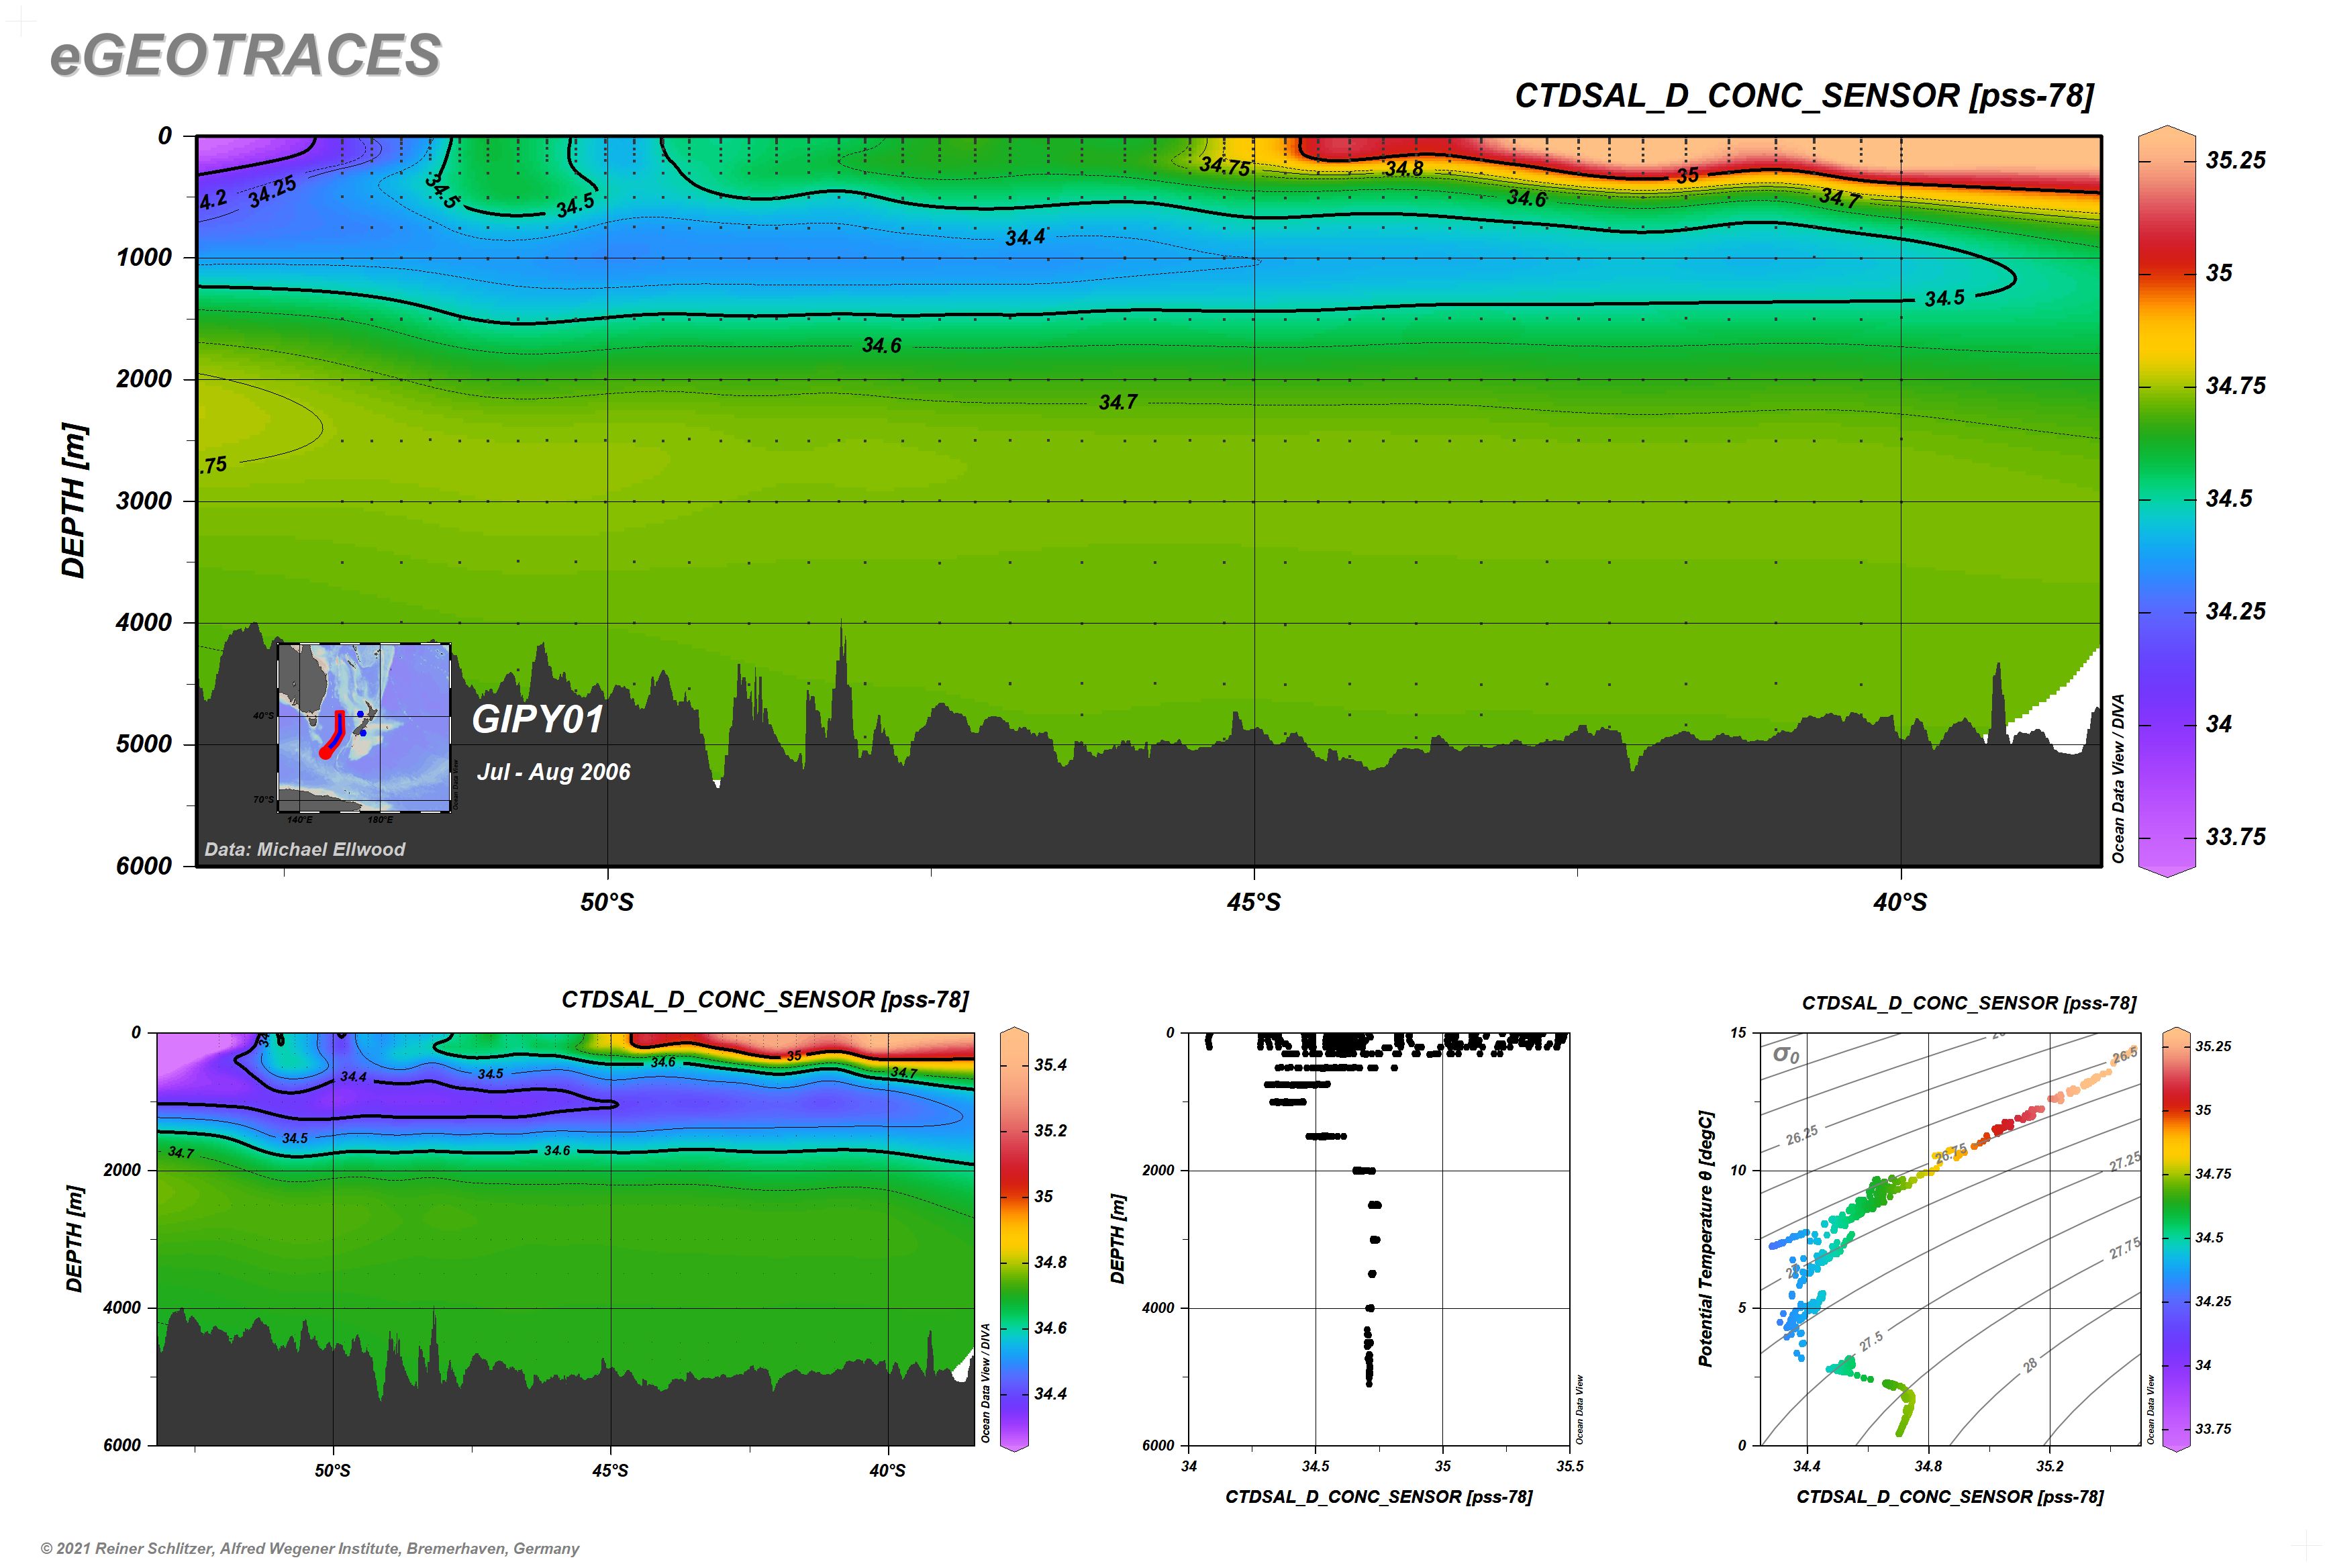Screen dimensions: 2327x1568
Task: Click the GIPY01 cruise label
Action: pyautogui.click(x=537, y=719)
